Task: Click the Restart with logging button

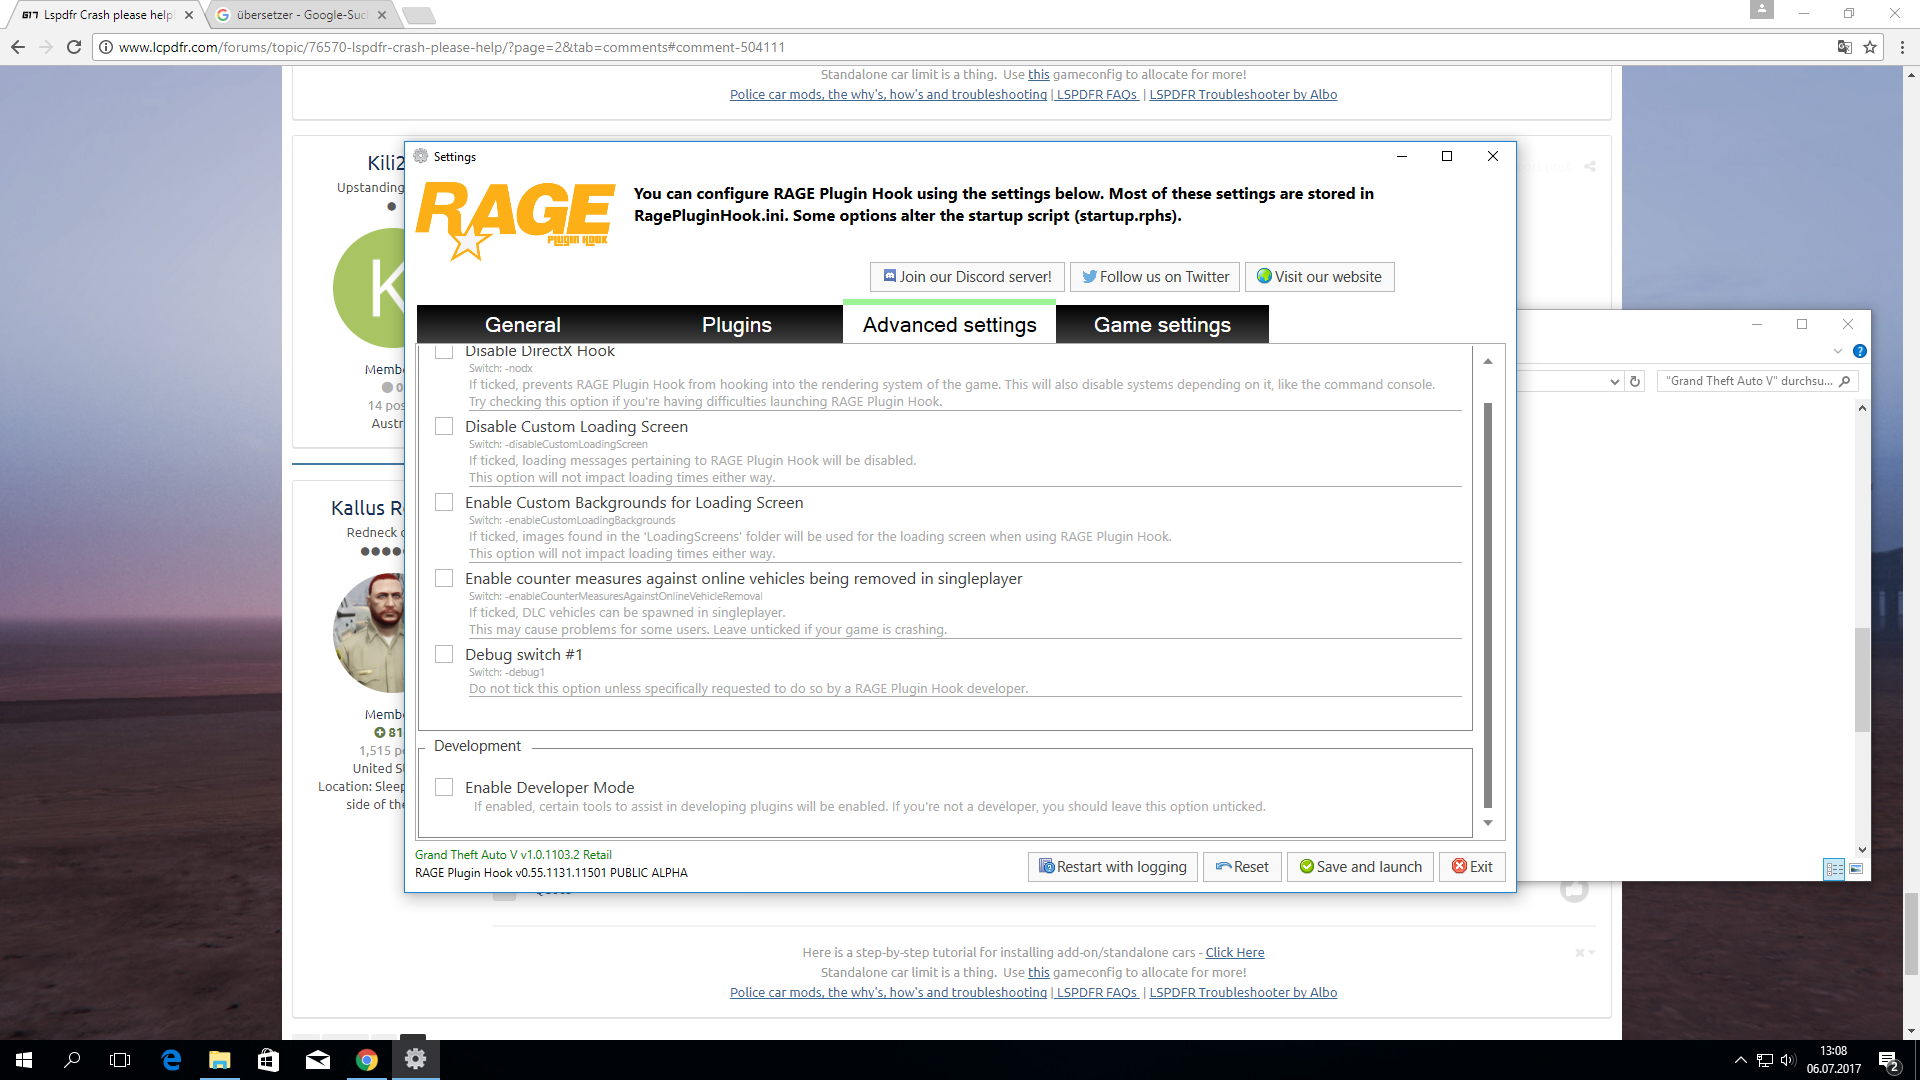Action: point(1112,867)
